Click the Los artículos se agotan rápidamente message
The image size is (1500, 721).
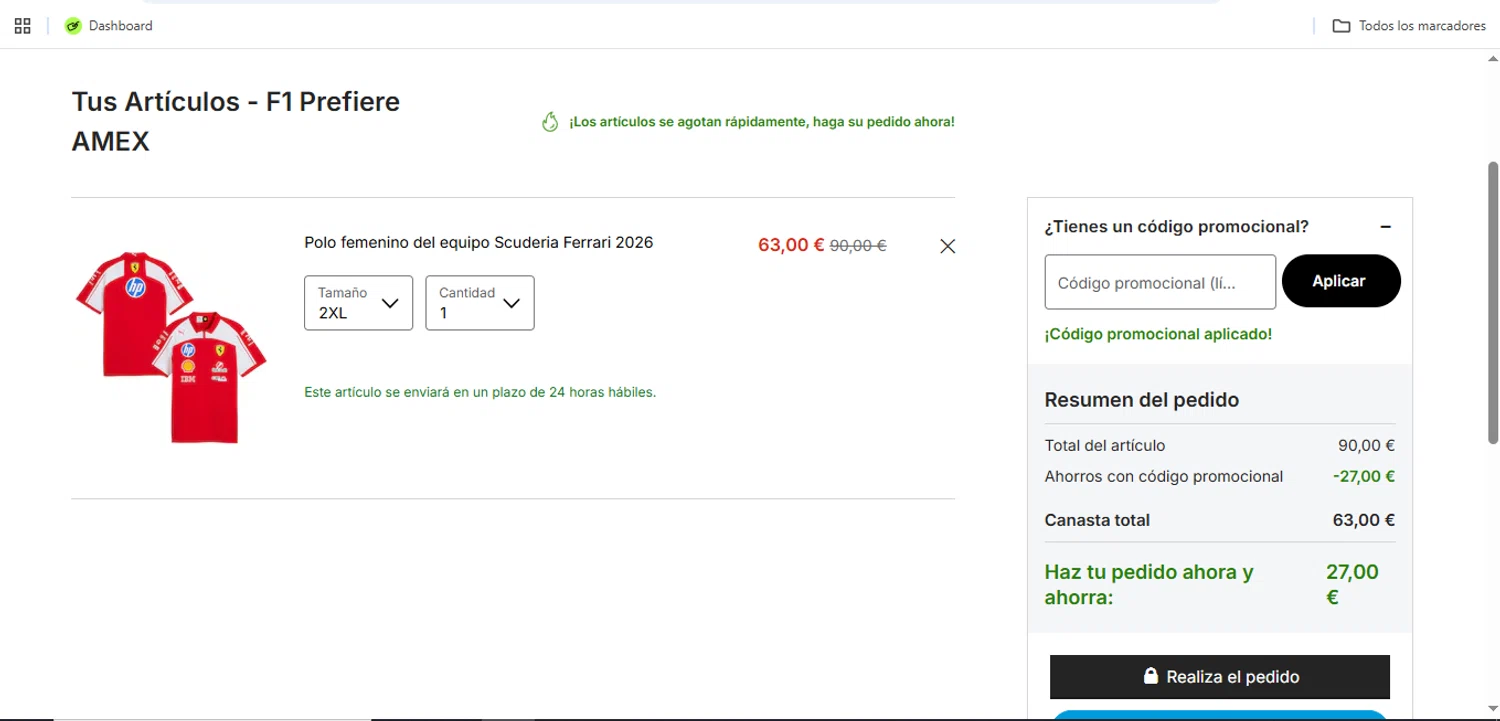pyautogui.click(x=762, y=122)
